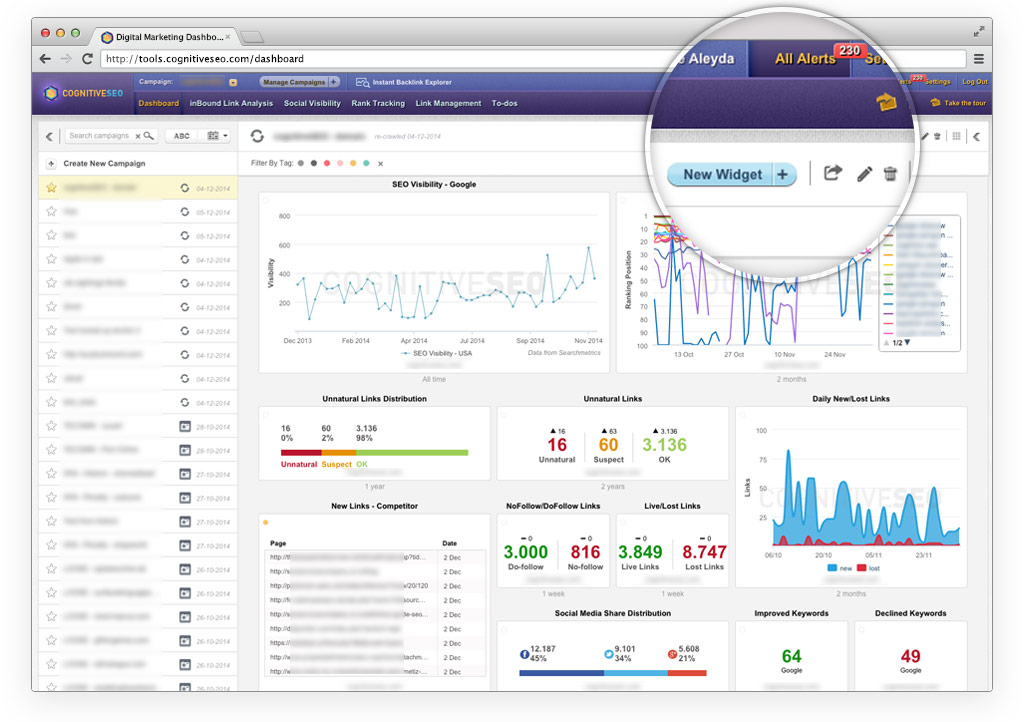Collapse the campaigns sidebar with the left chevron

50,136
